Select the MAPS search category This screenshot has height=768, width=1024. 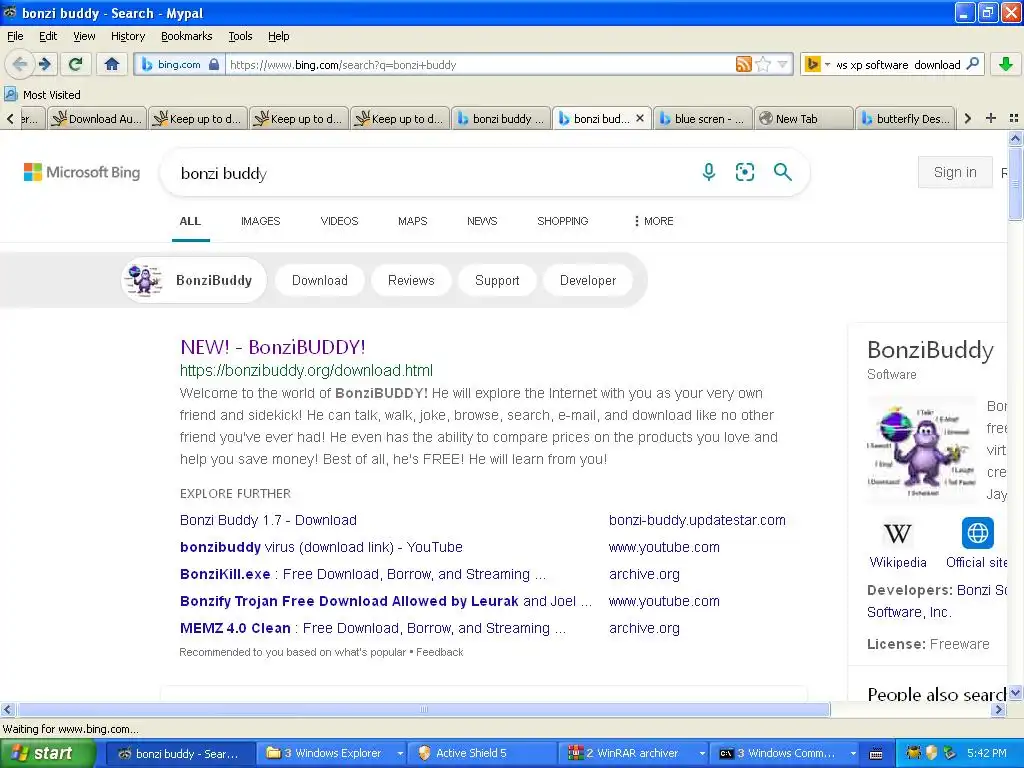[x=412, y=221]
